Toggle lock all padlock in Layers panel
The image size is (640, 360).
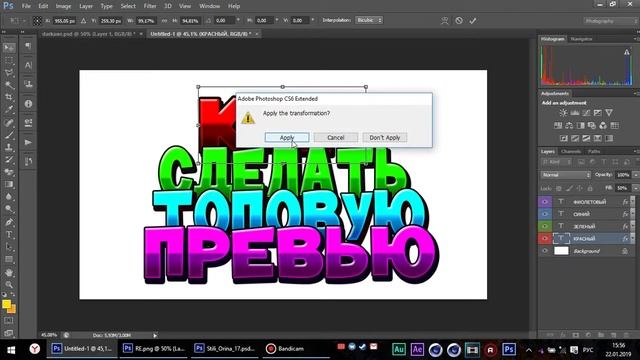tap(590, 188)
